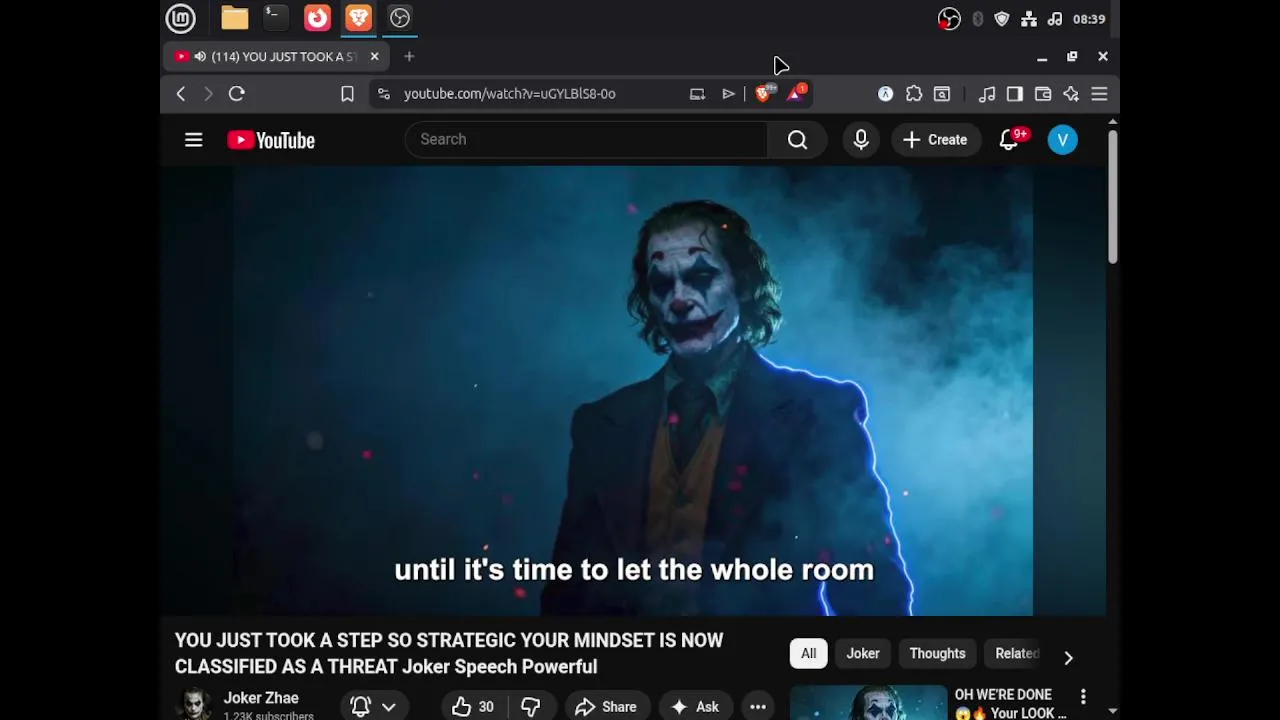Viewport: 1280px width, 720px height.
Task: Open subscription notification bell dropdown
Action: tap(373, 706)
